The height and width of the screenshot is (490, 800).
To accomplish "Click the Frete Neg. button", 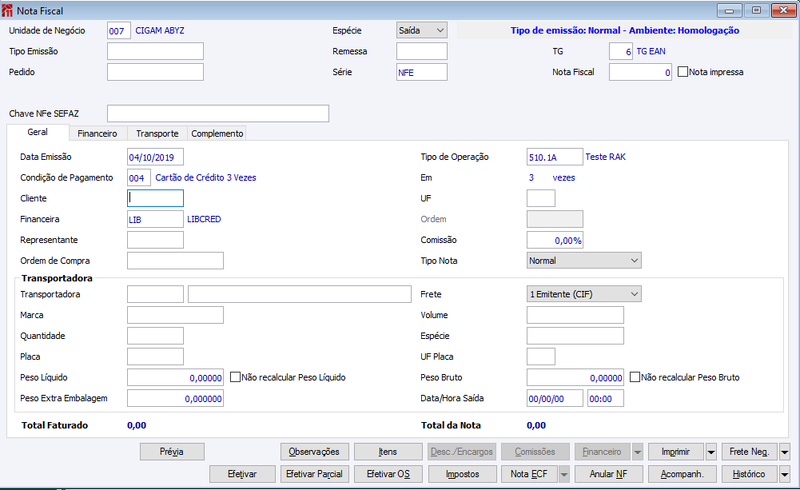I will [750, 452].
